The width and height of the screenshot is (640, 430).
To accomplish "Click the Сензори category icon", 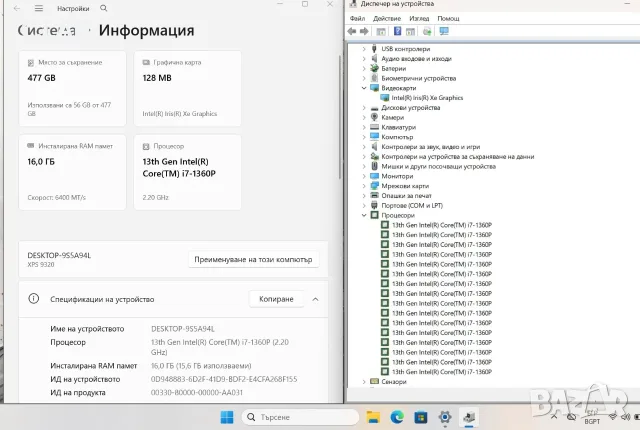I will coord(374,381).
